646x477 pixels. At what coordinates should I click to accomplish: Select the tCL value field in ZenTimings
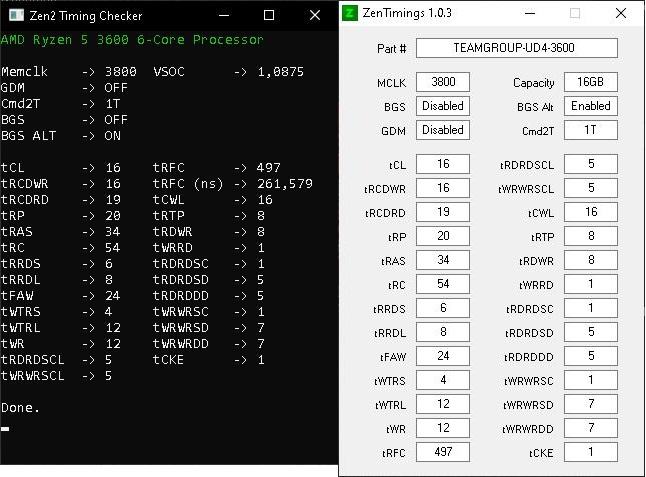[x=443, y=164]
